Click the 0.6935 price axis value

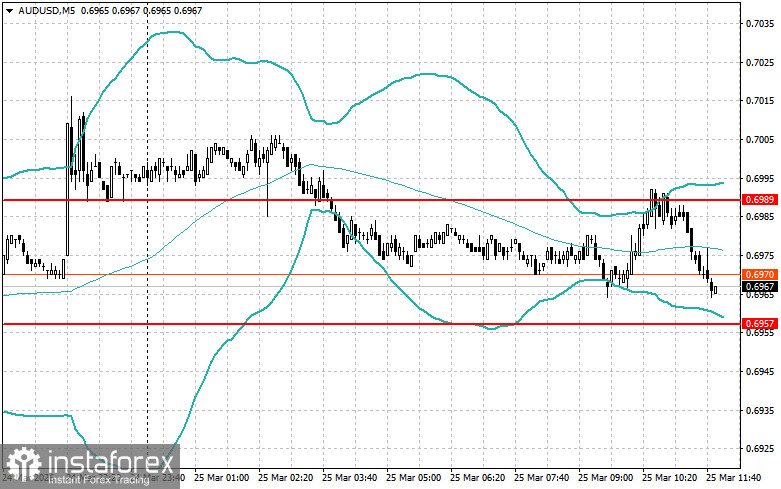tap(760, 410)
